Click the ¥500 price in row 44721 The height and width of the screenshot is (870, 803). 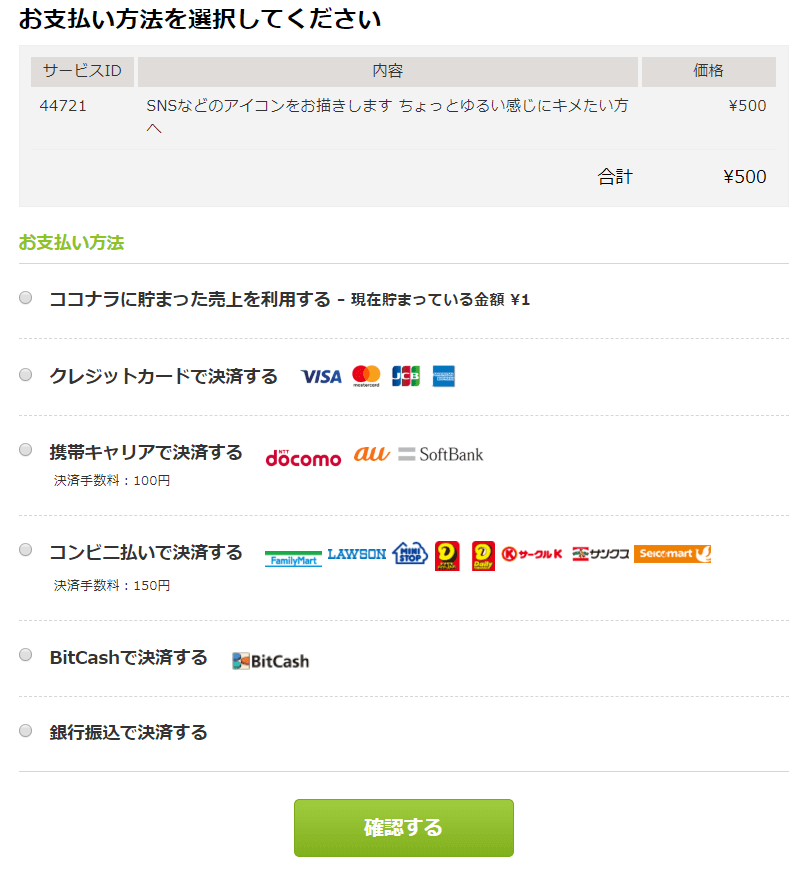point(748,106)
